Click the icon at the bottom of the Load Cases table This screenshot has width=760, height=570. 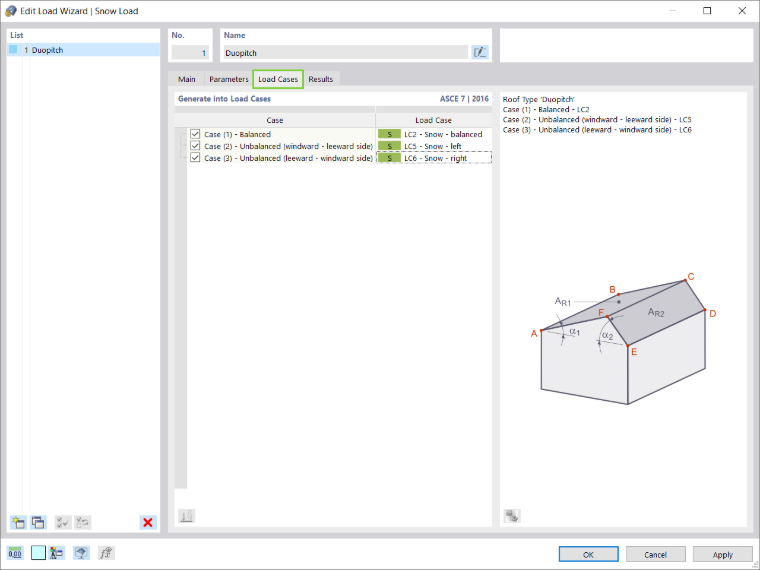pyautogui.click(x=187, y=516)
